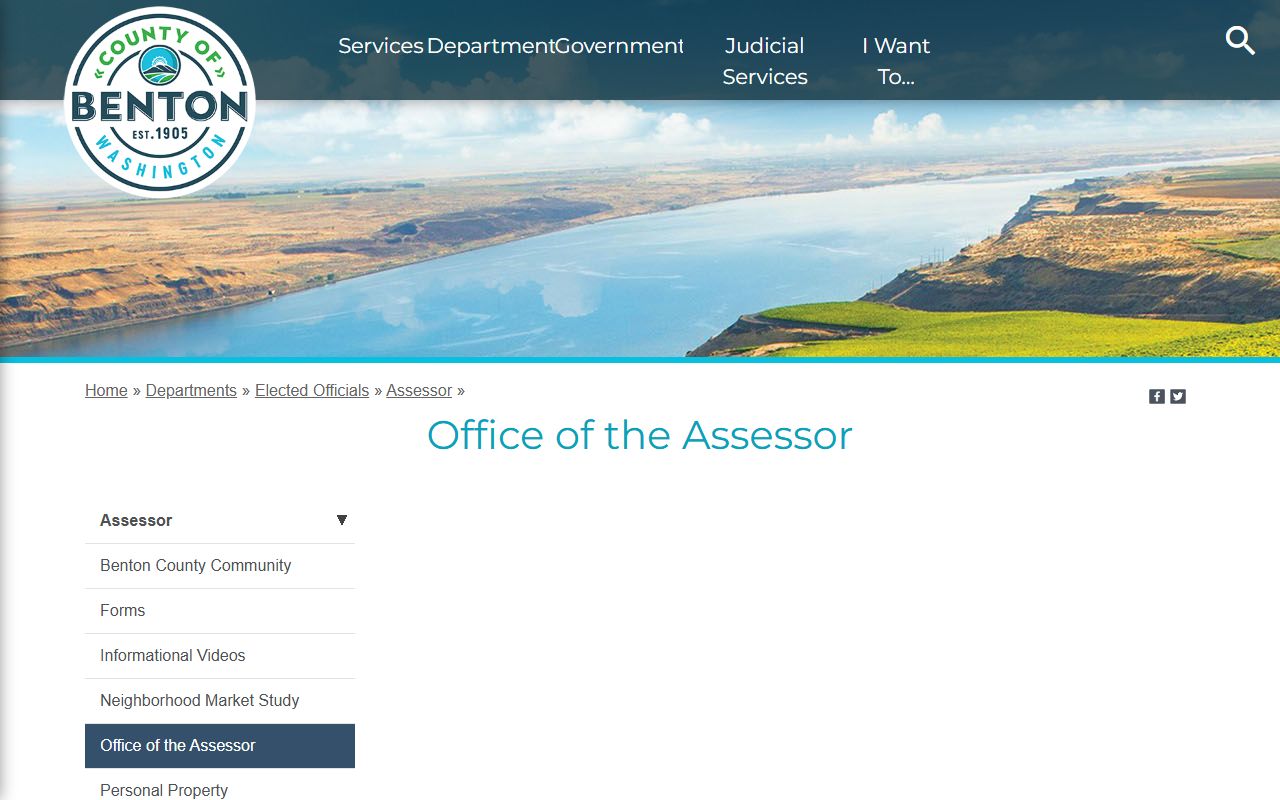
Task: Open the Departments menu
Action: point(490,46)
